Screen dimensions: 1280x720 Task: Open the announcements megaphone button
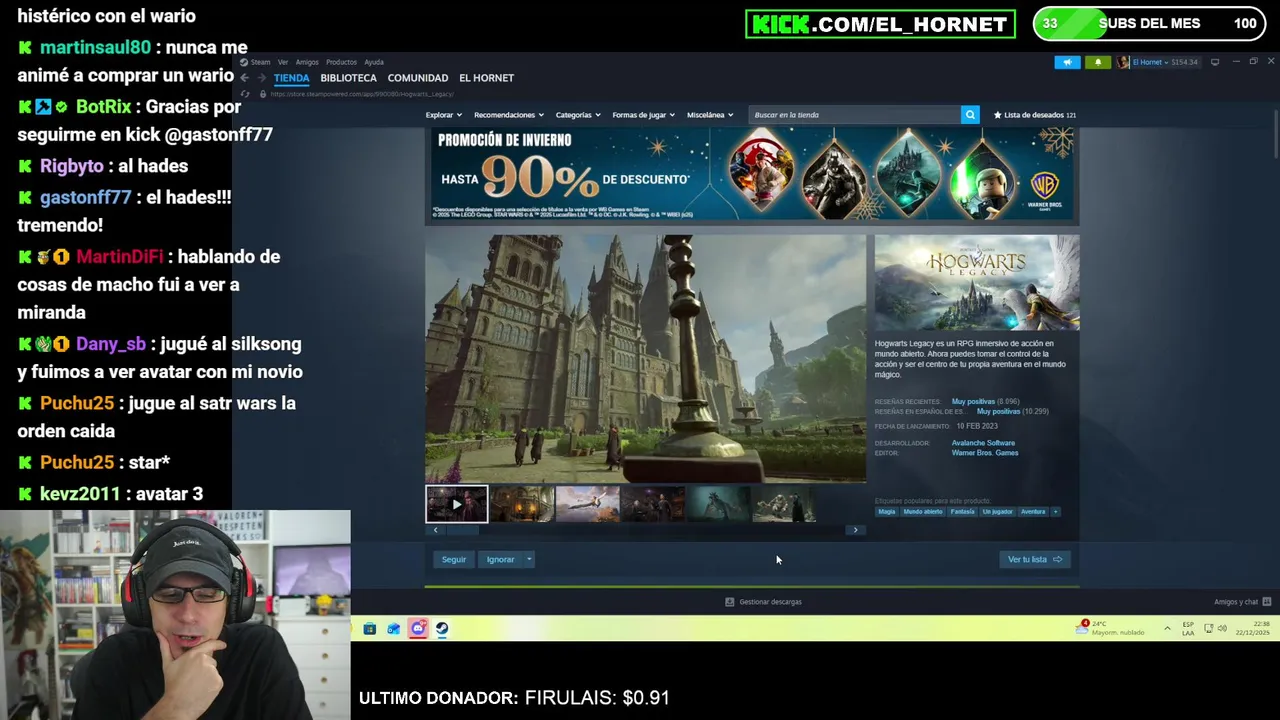point(1067,62)
